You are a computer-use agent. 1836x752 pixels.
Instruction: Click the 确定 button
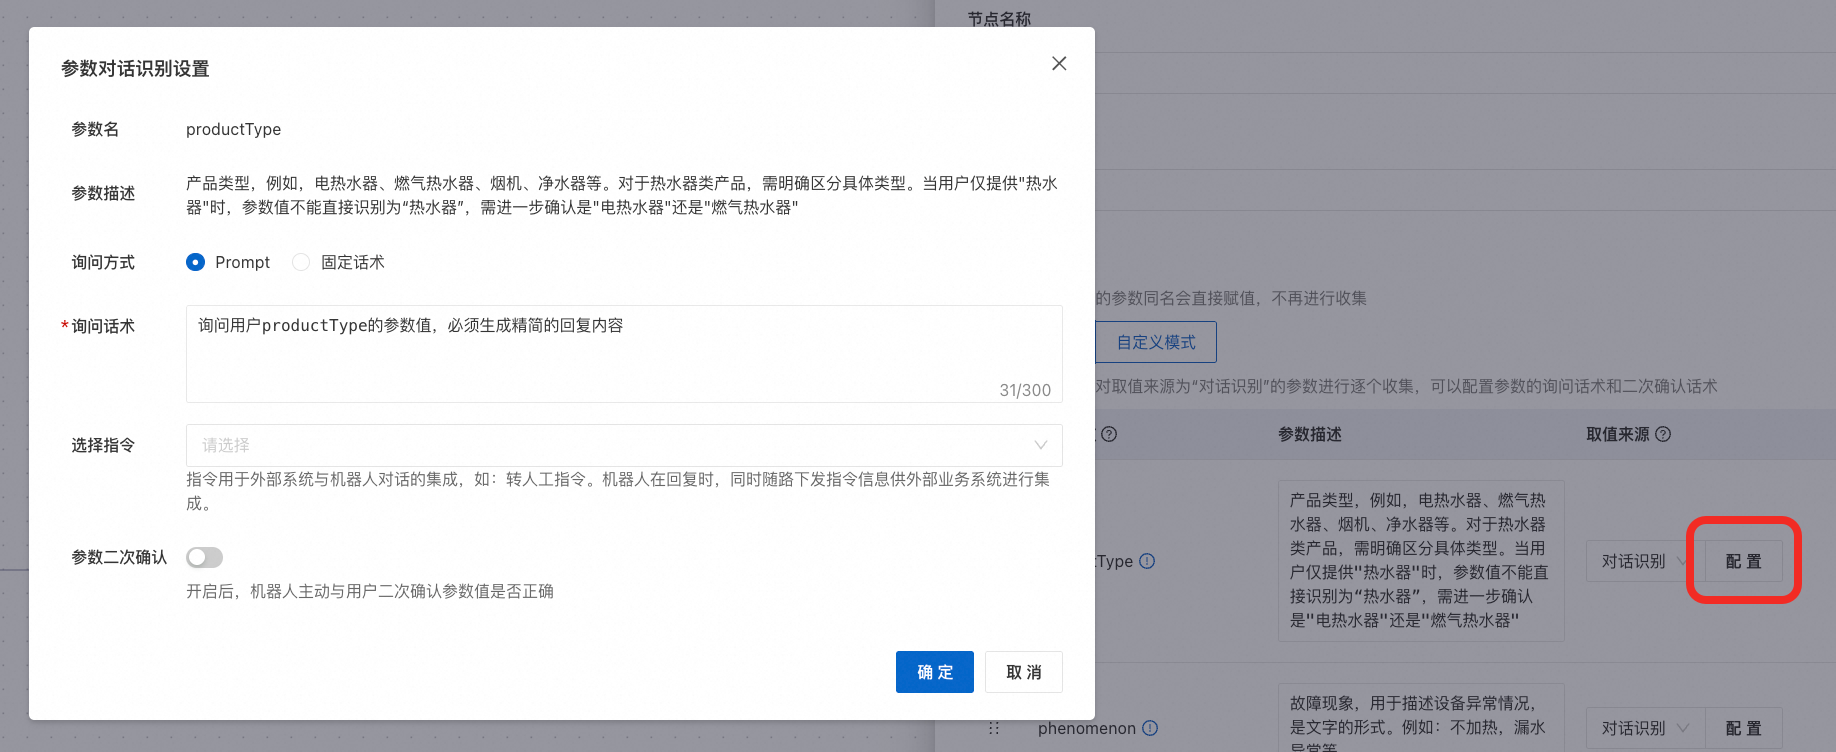point(935,672)
